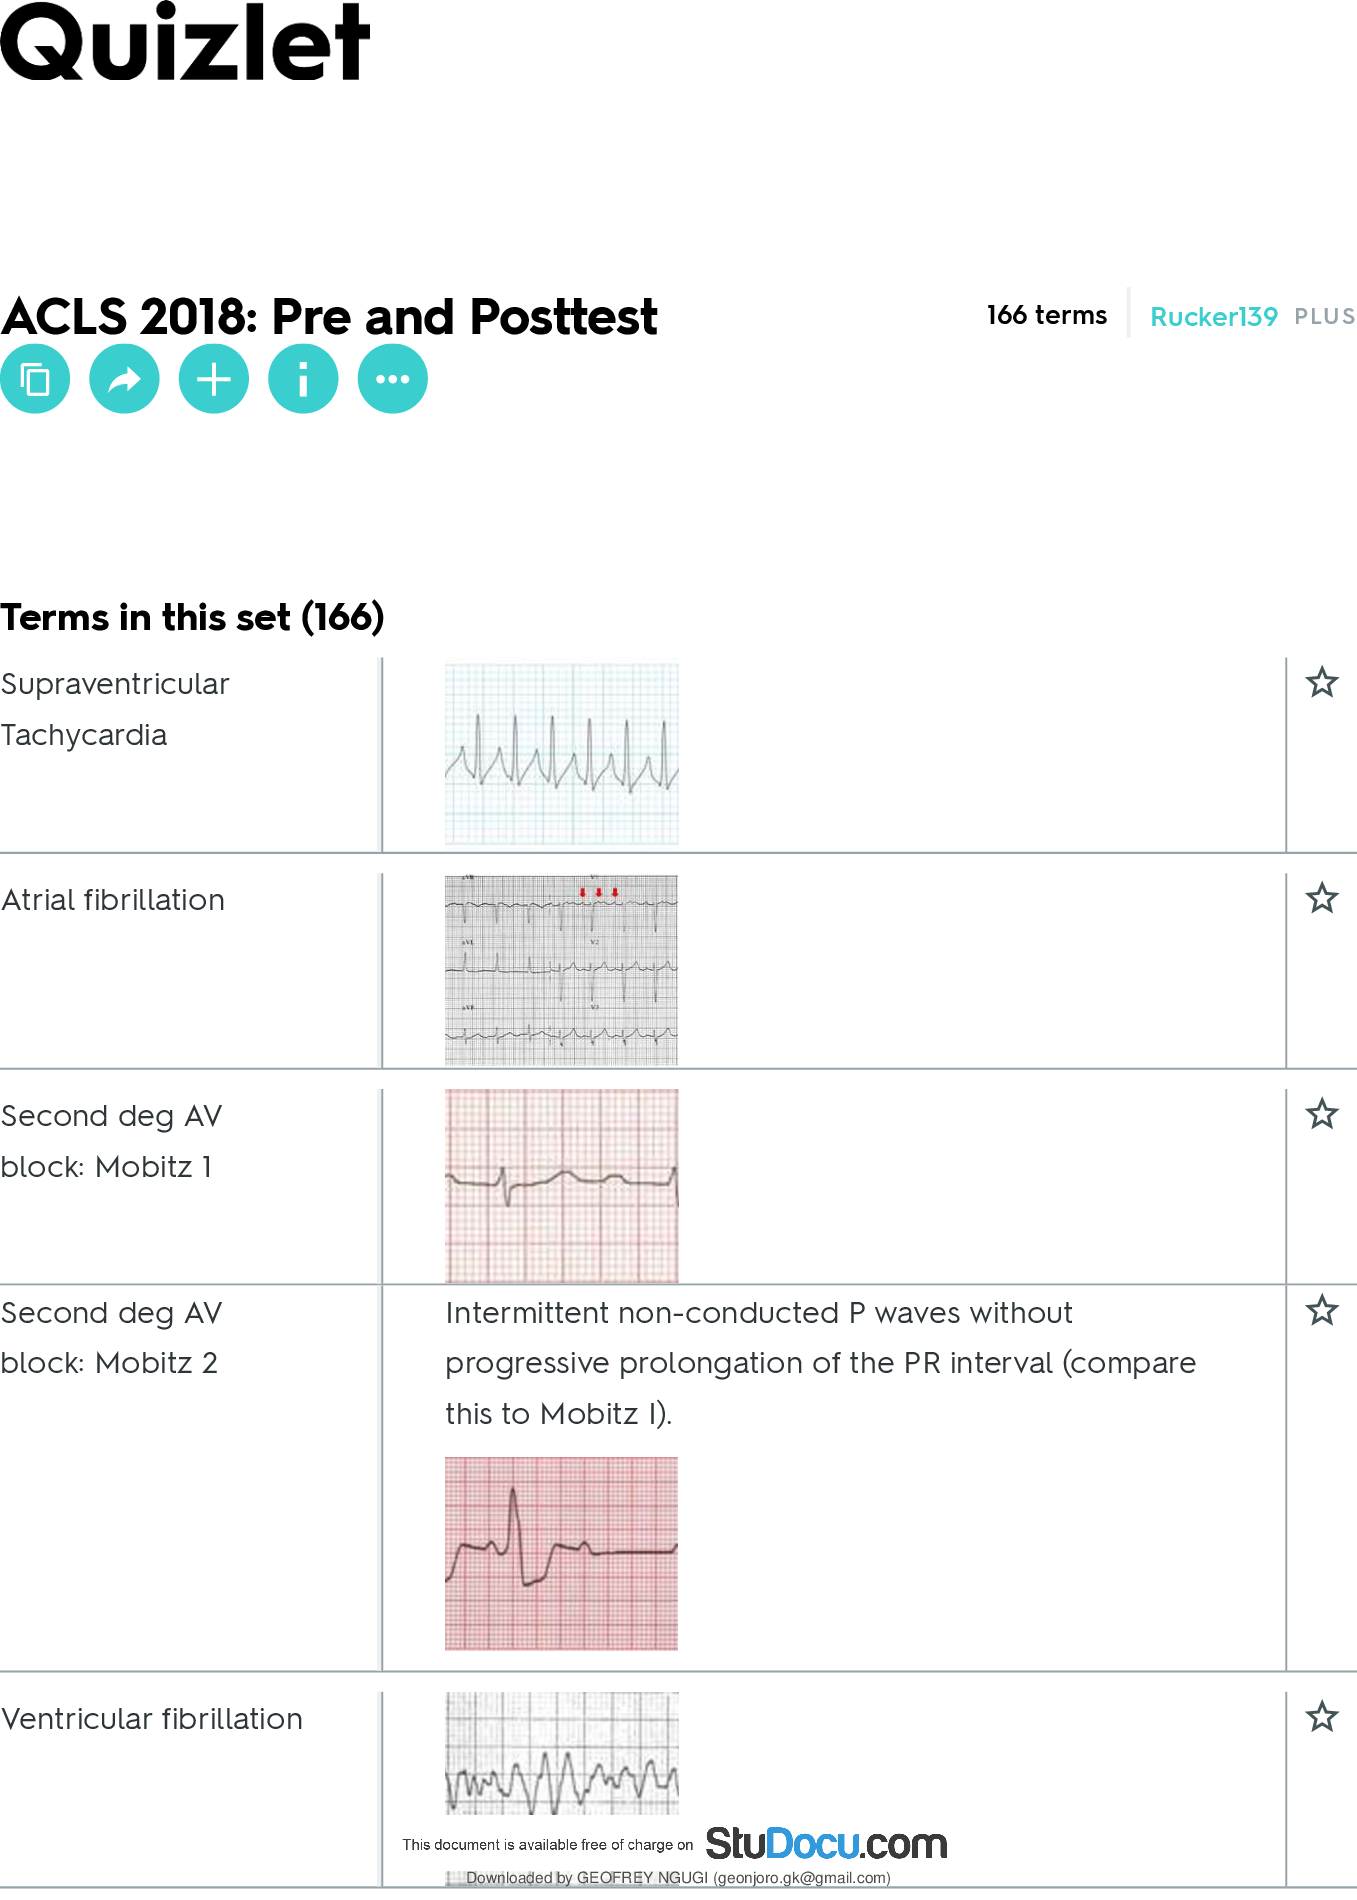The image size is (1357, 1900).
Task: Star the Mobitz 2 term
Action: click(1322, 1310)
